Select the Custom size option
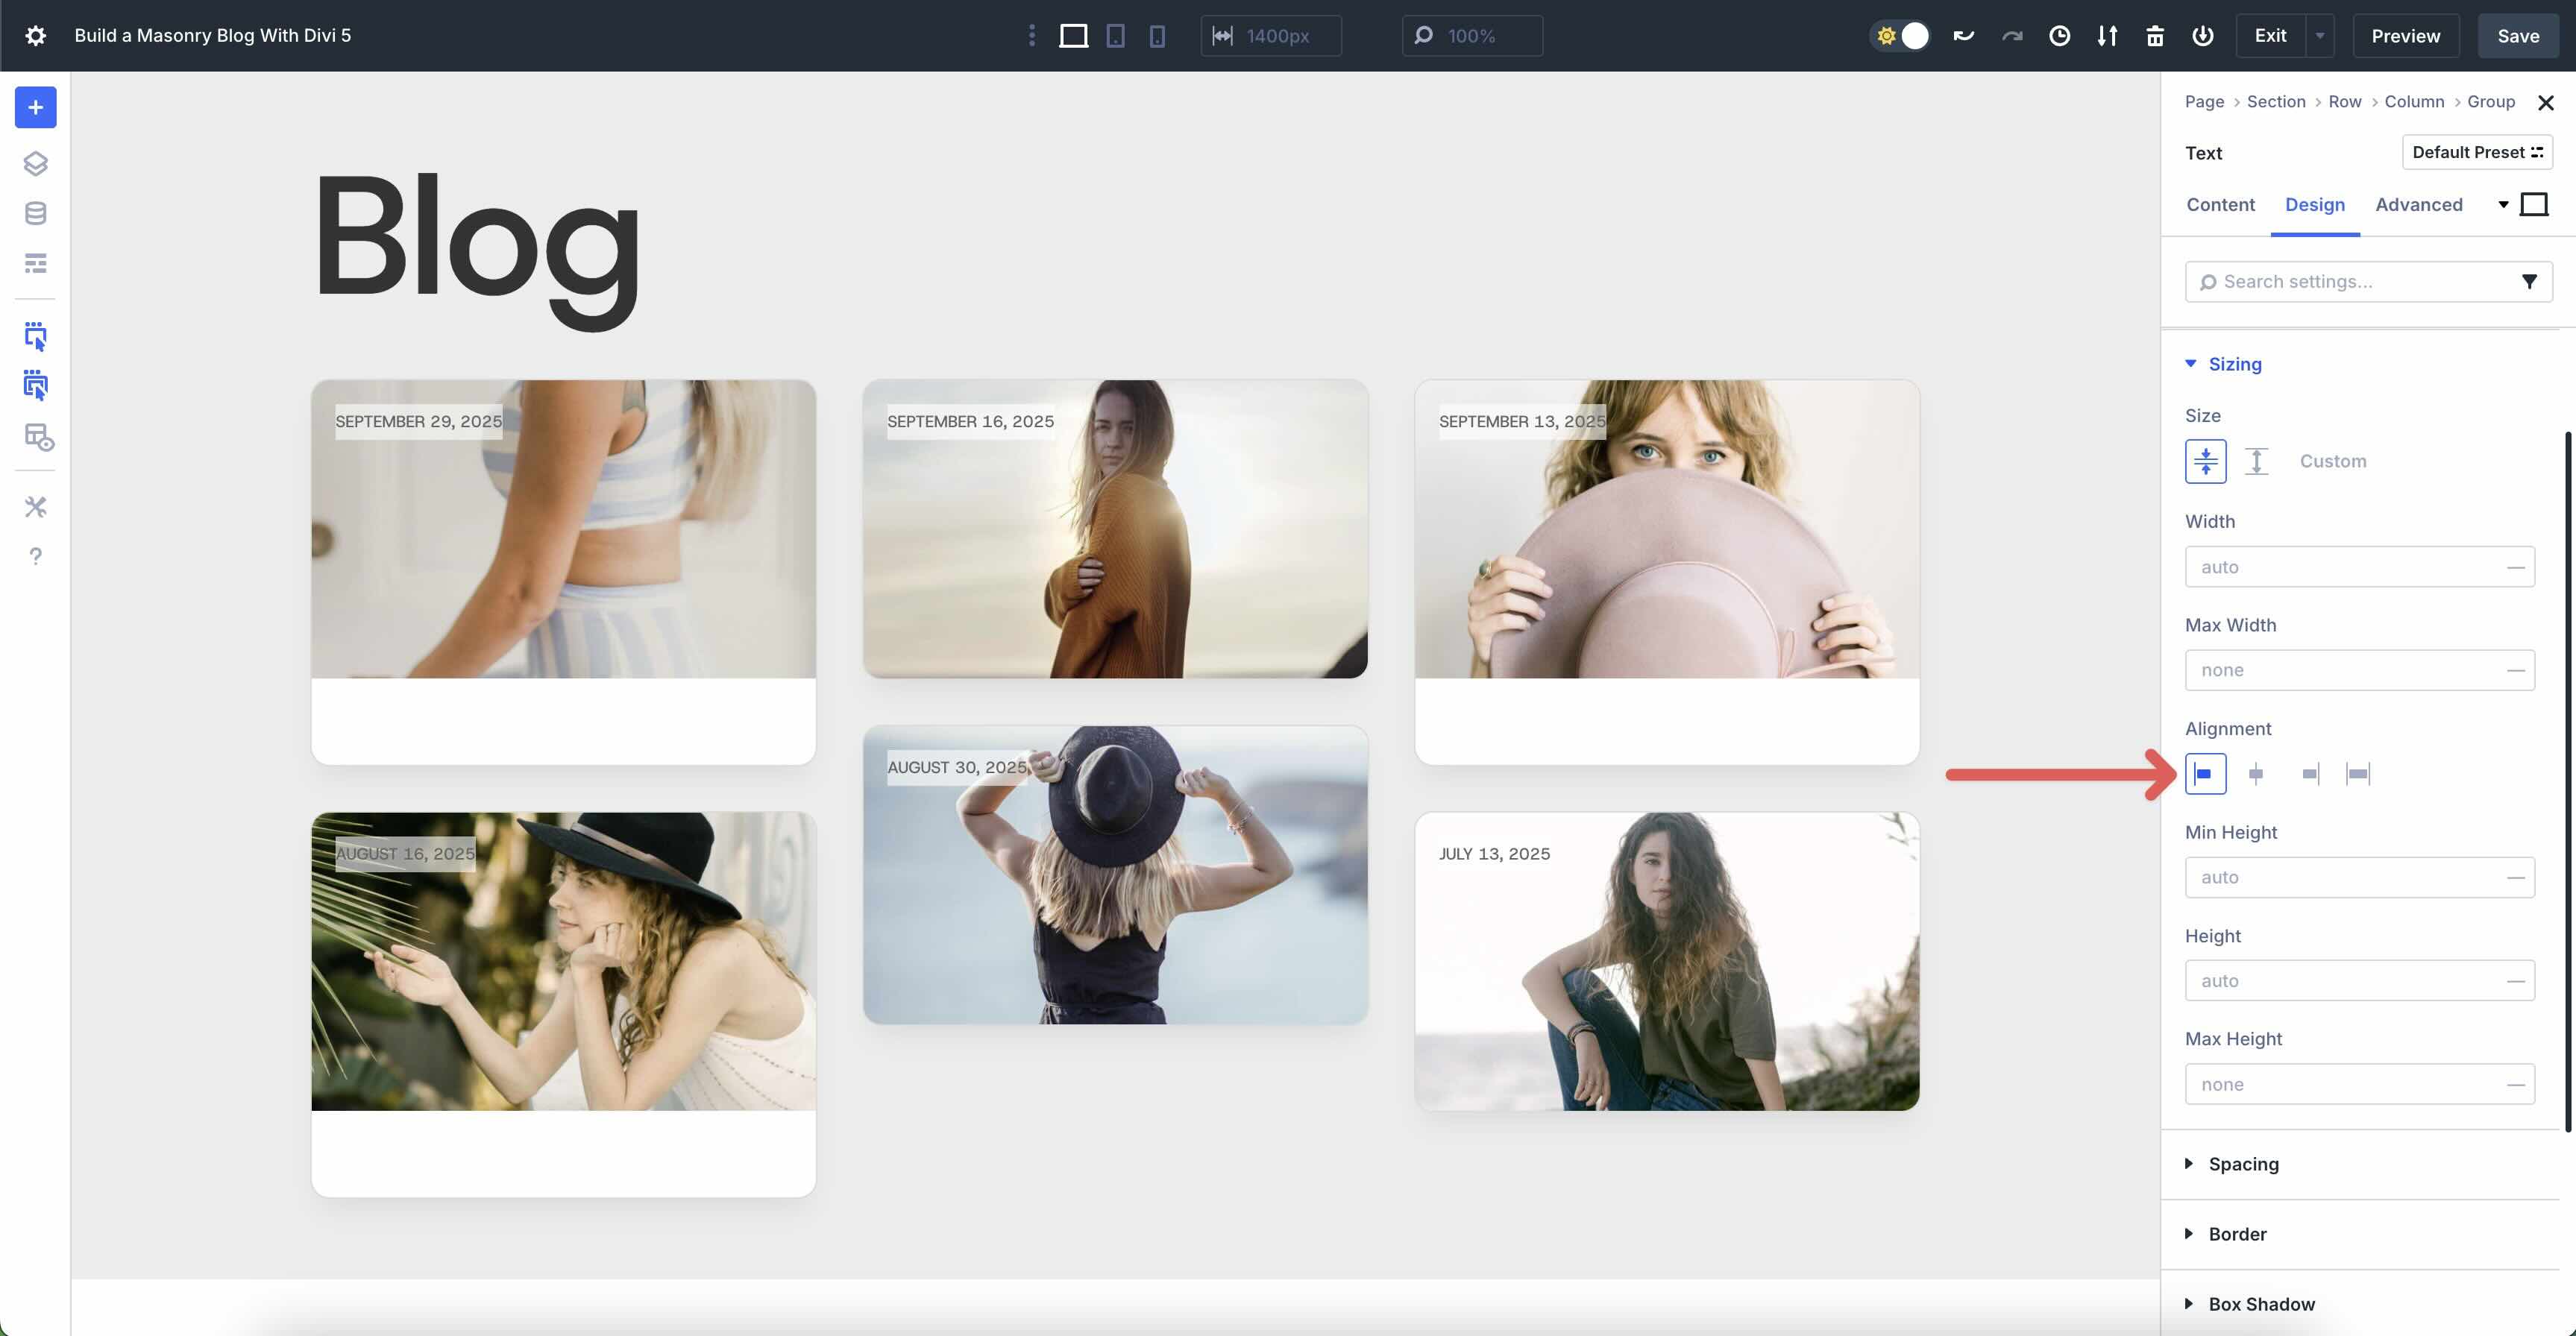 click(2334, 461)
